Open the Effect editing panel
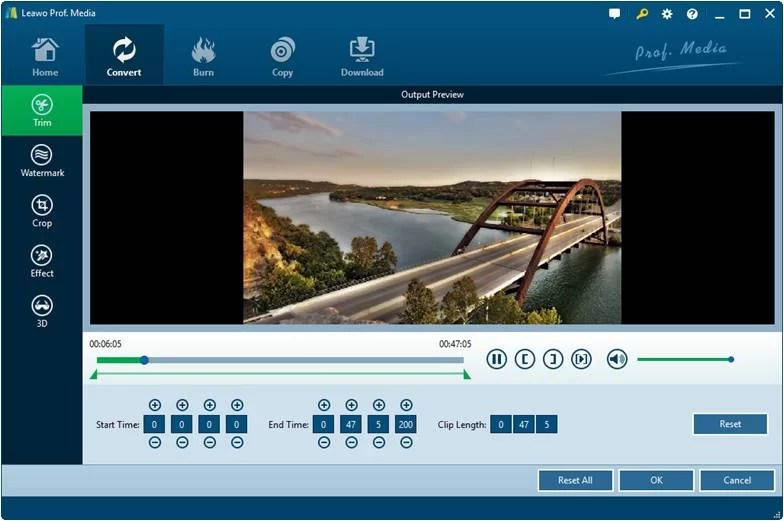 click(x=42, y=261)
